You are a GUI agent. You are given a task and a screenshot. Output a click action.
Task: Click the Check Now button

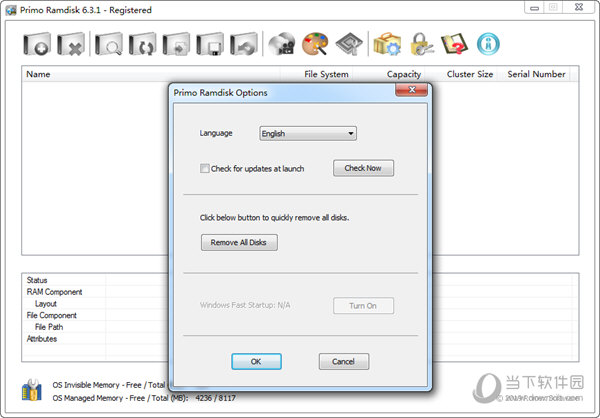[363, 168]
